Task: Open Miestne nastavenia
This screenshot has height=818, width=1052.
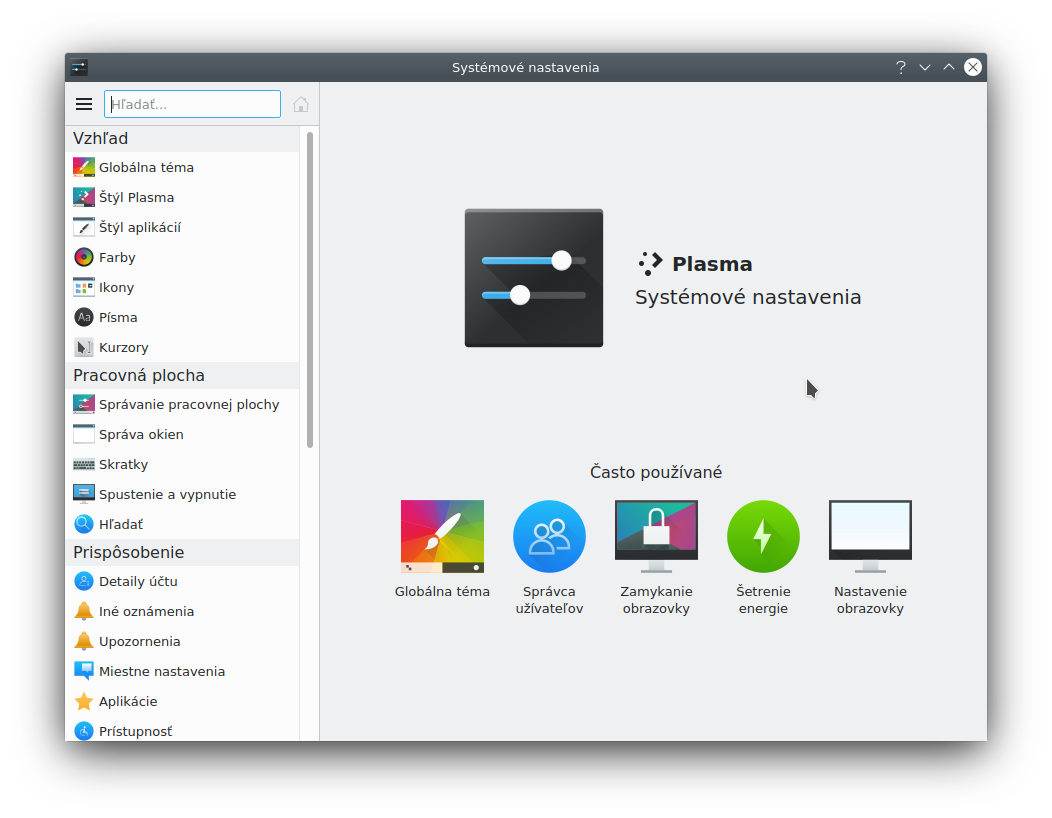Action: click(182, 671)
